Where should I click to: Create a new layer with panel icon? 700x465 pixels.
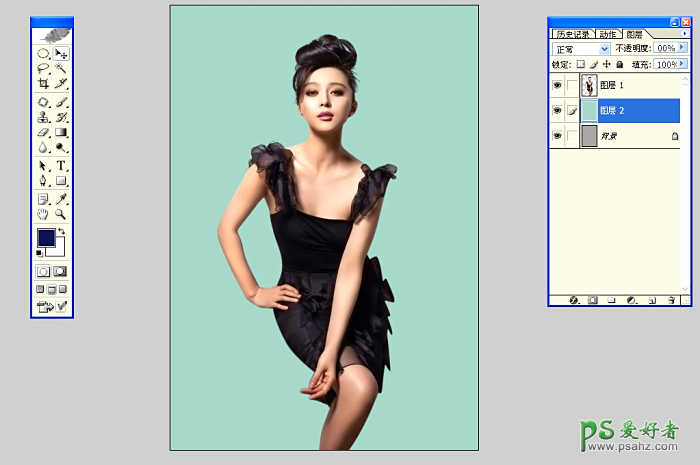[651, 299]
